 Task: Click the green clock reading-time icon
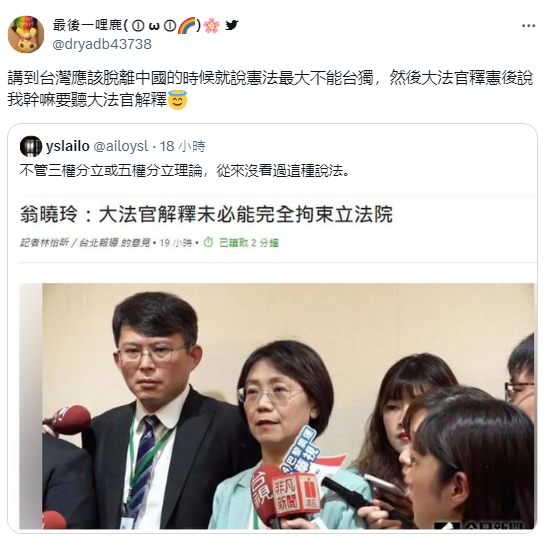point(208,242)
